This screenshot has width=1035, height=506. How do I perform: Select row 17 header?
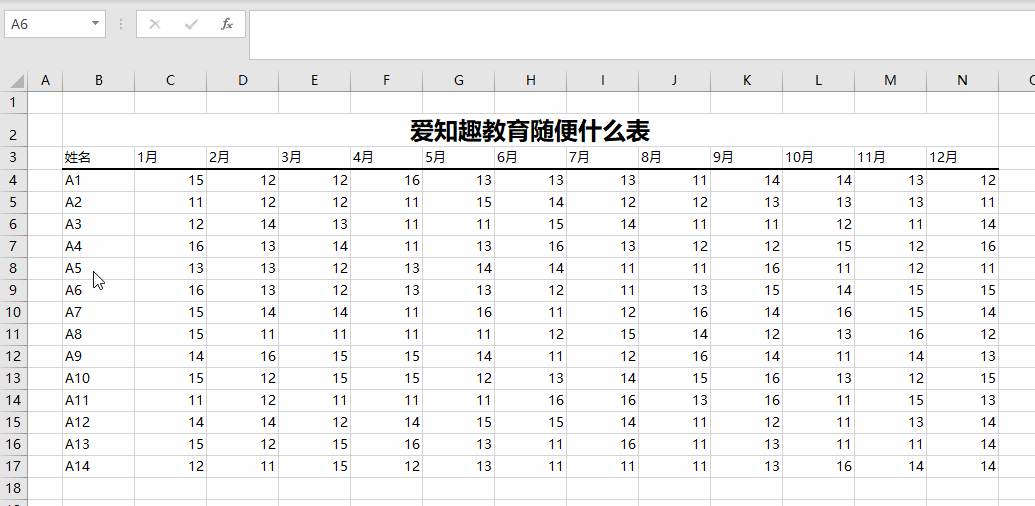pyautogui.click(x=13, y=466)
